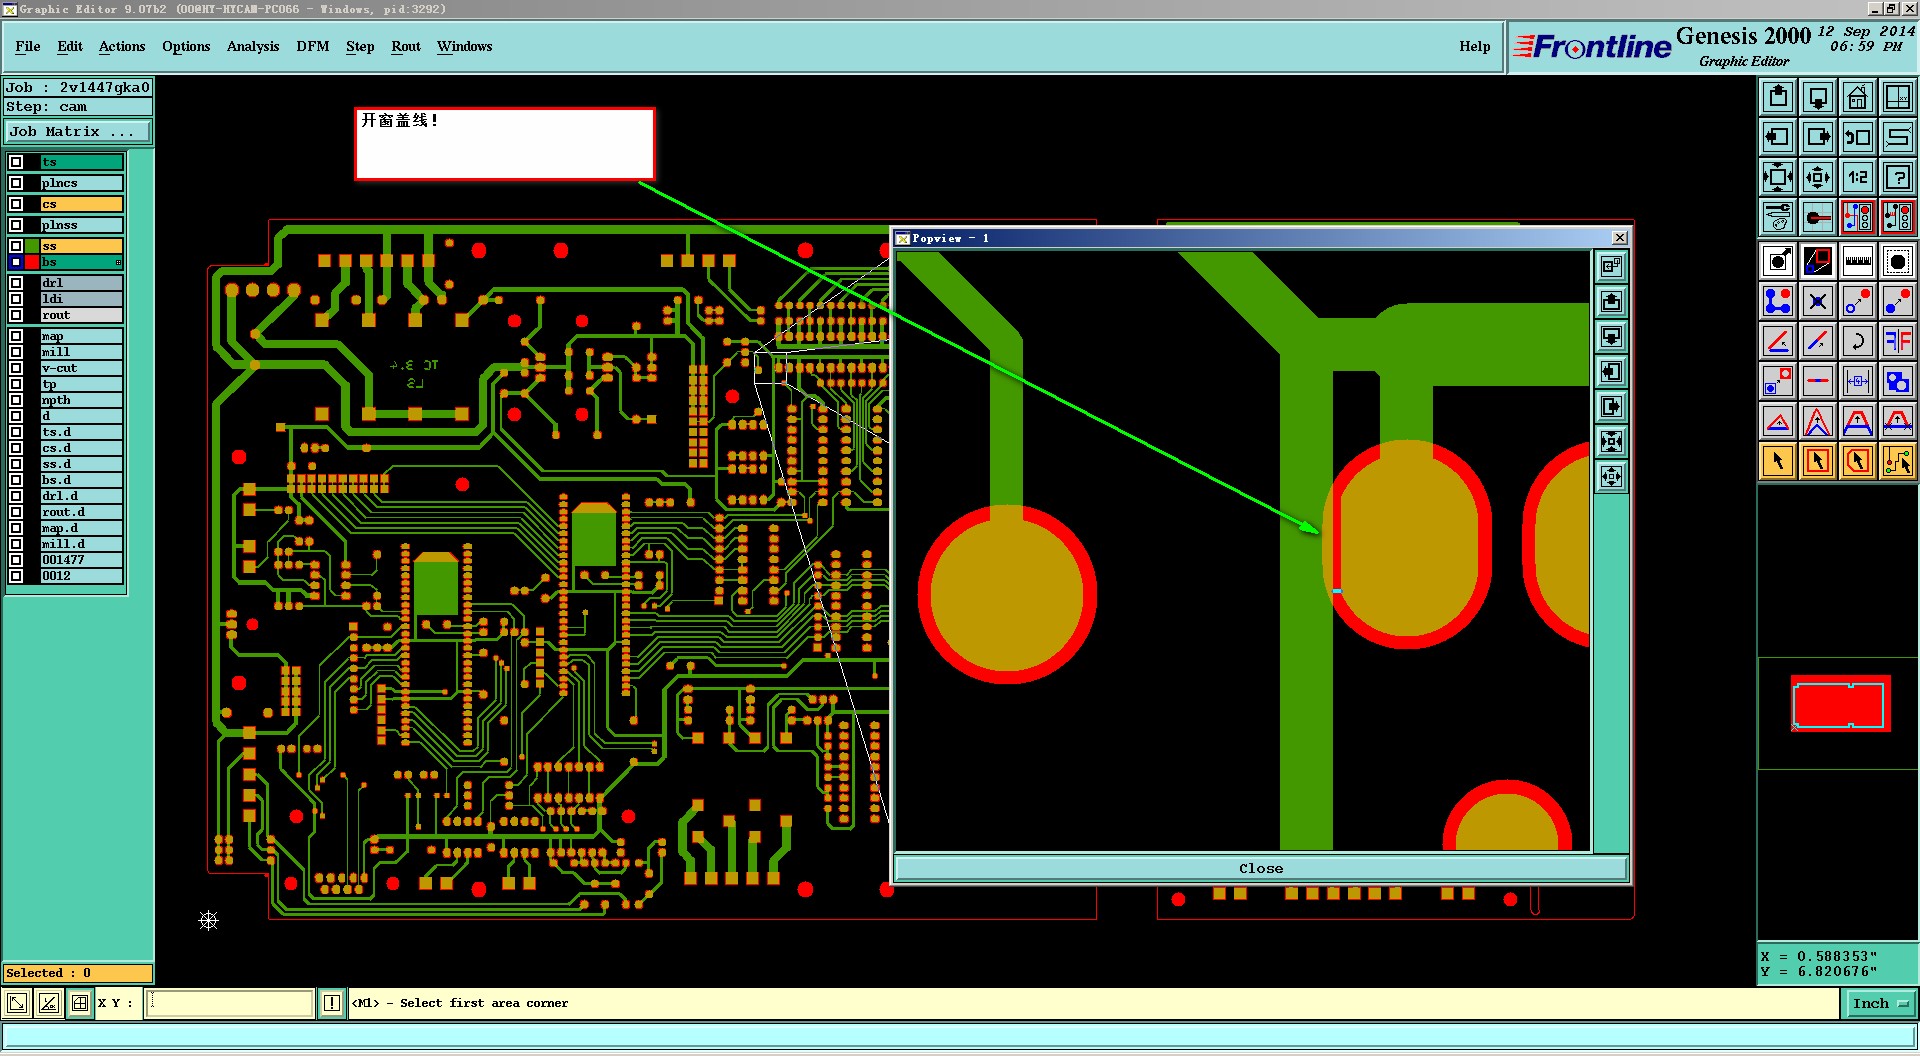The width and height of the screenshot is (1920, 1056).
Task: Open the Edit menu
Action: coord(70,46)
